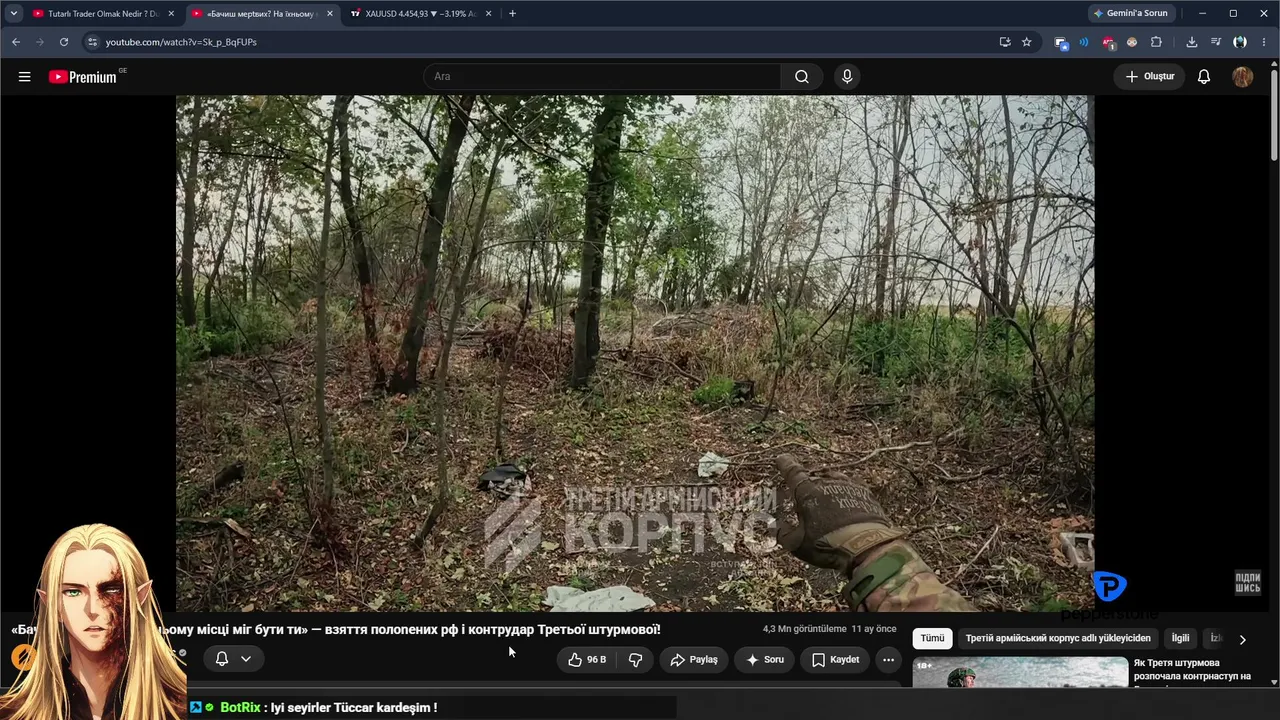
Task: Open the Extensions puzzle menu
Action: point(1156,42)
